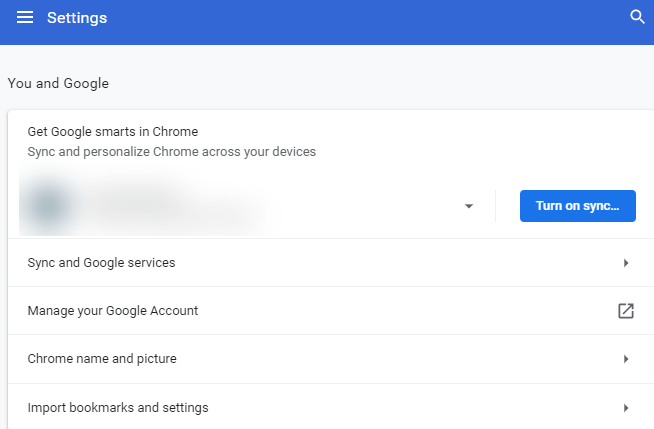
Task: Click the blurred profile avatar
Action: 48,205
